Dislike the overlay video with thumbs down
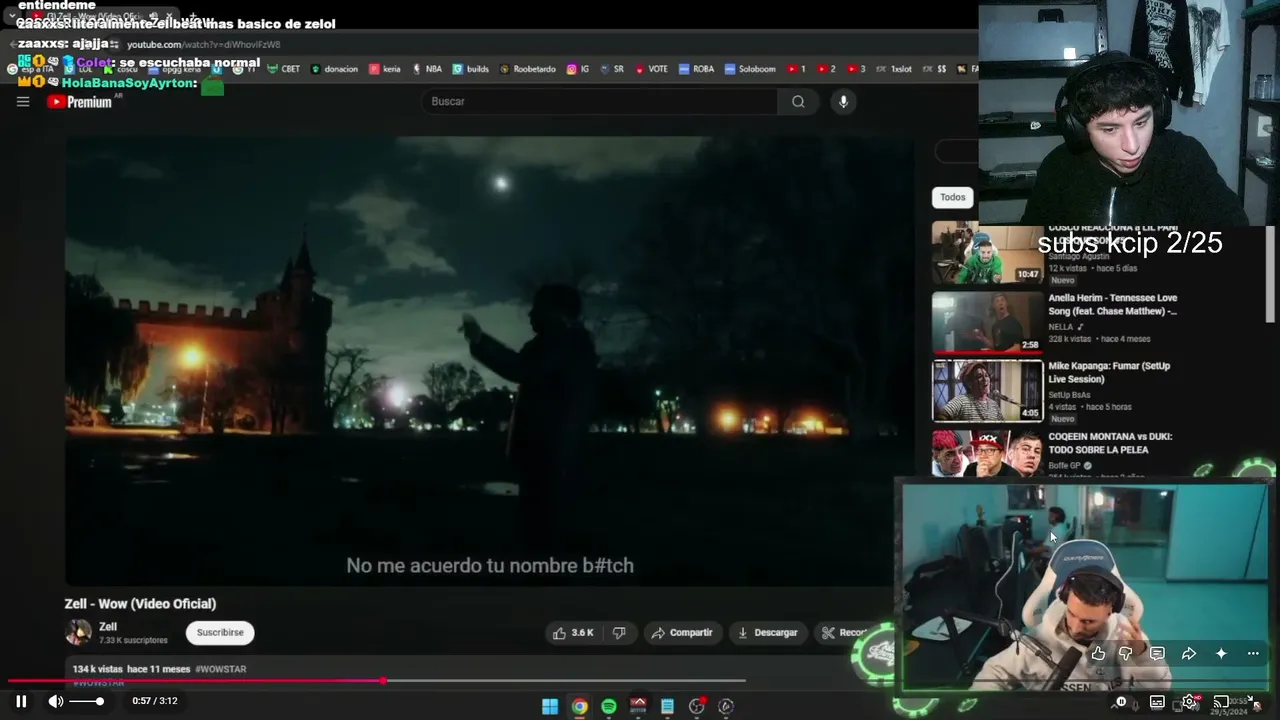Viewport: 1280px width, 720px height. pos(1126,654)
